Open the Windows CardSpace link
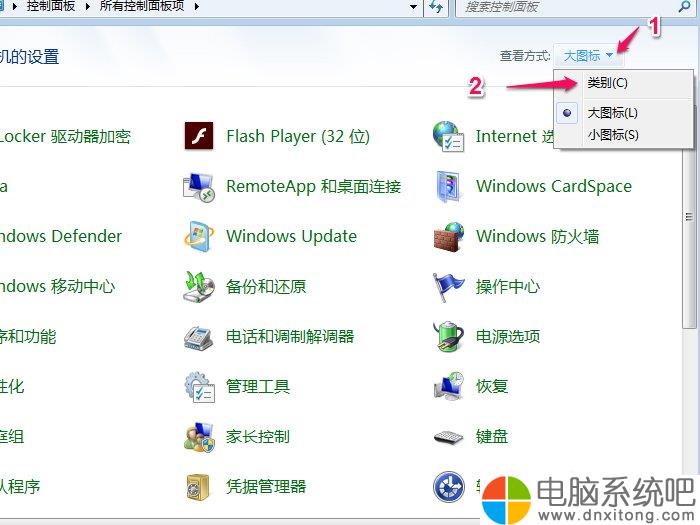Screen dimensions: 700x525 (554, 186)
